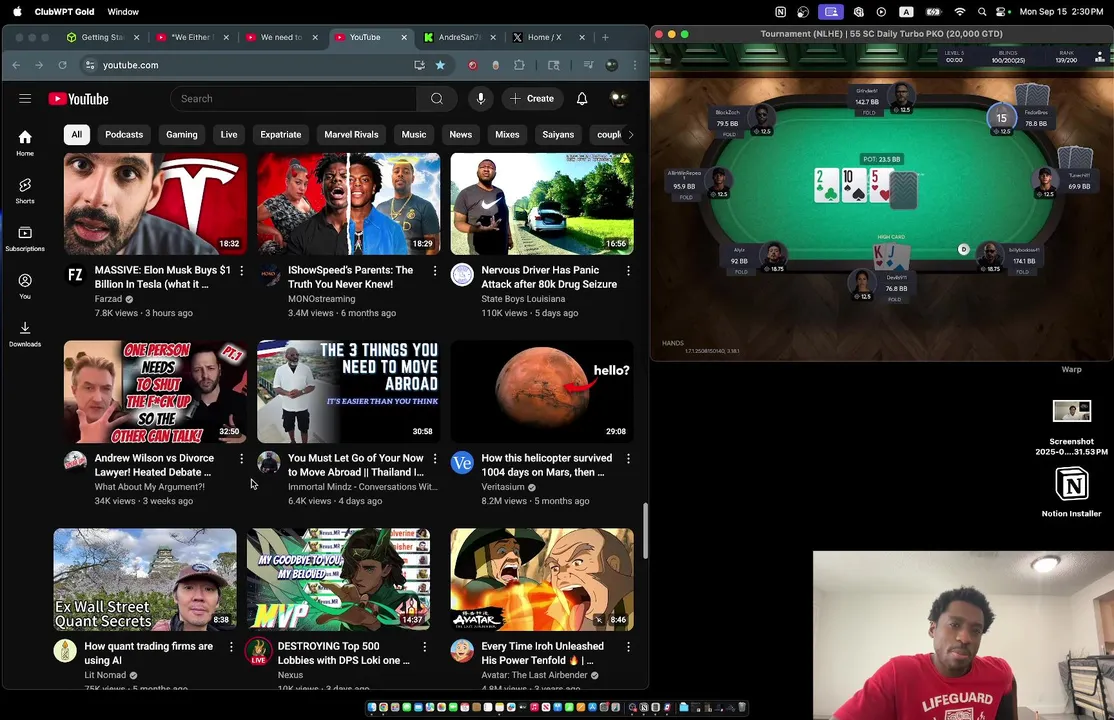The width and height of the screenshot is (1114, 720).
Task: Open options menu for Nervous Driver video
Action: point(628,271)
